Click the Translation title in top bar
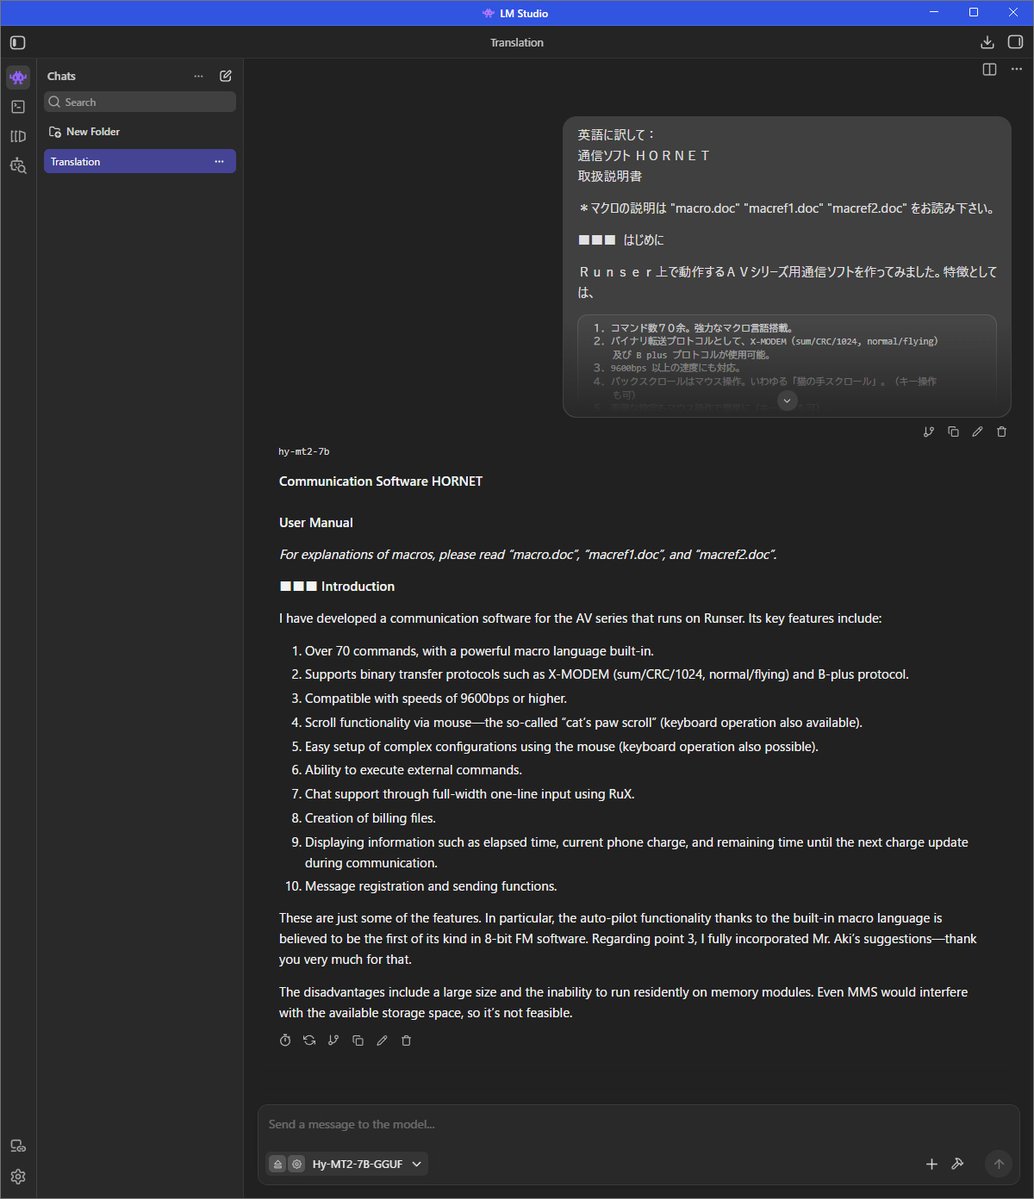Image resolution: width=1034 pixels, height=1199 pixels. (517, 43)
